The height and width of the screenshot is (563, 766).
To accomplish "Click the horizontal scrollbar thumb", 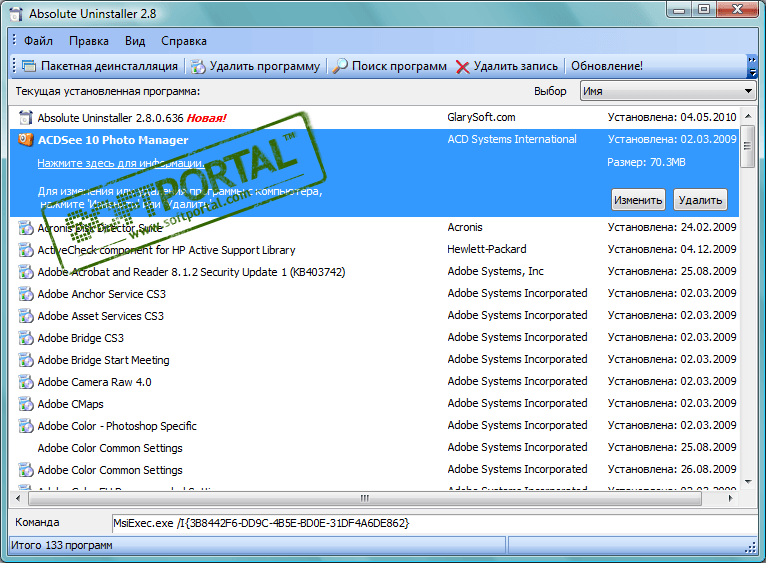I will (365, 498).
